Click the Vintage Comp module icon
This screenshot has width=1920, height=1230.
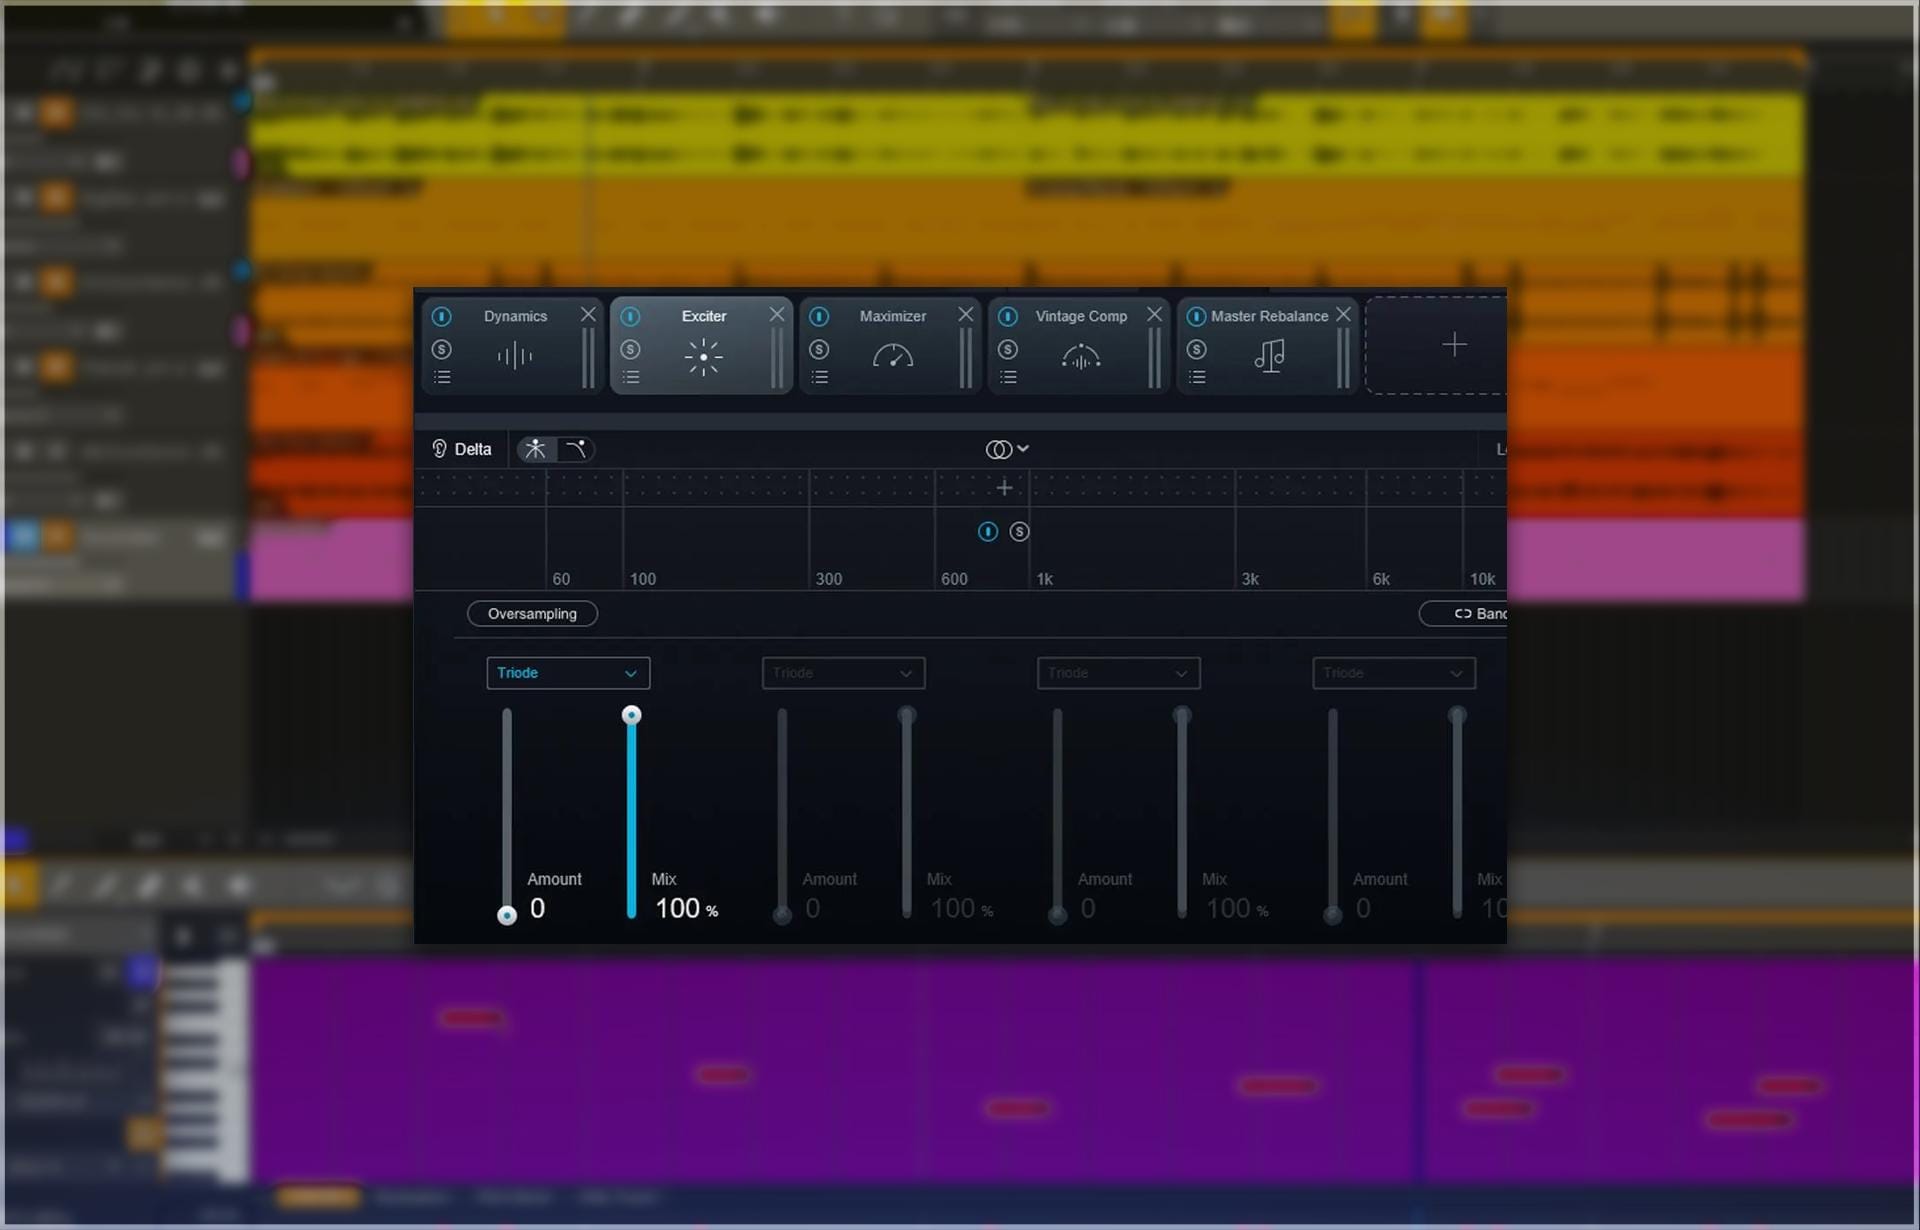click(x=1081, y=356)
